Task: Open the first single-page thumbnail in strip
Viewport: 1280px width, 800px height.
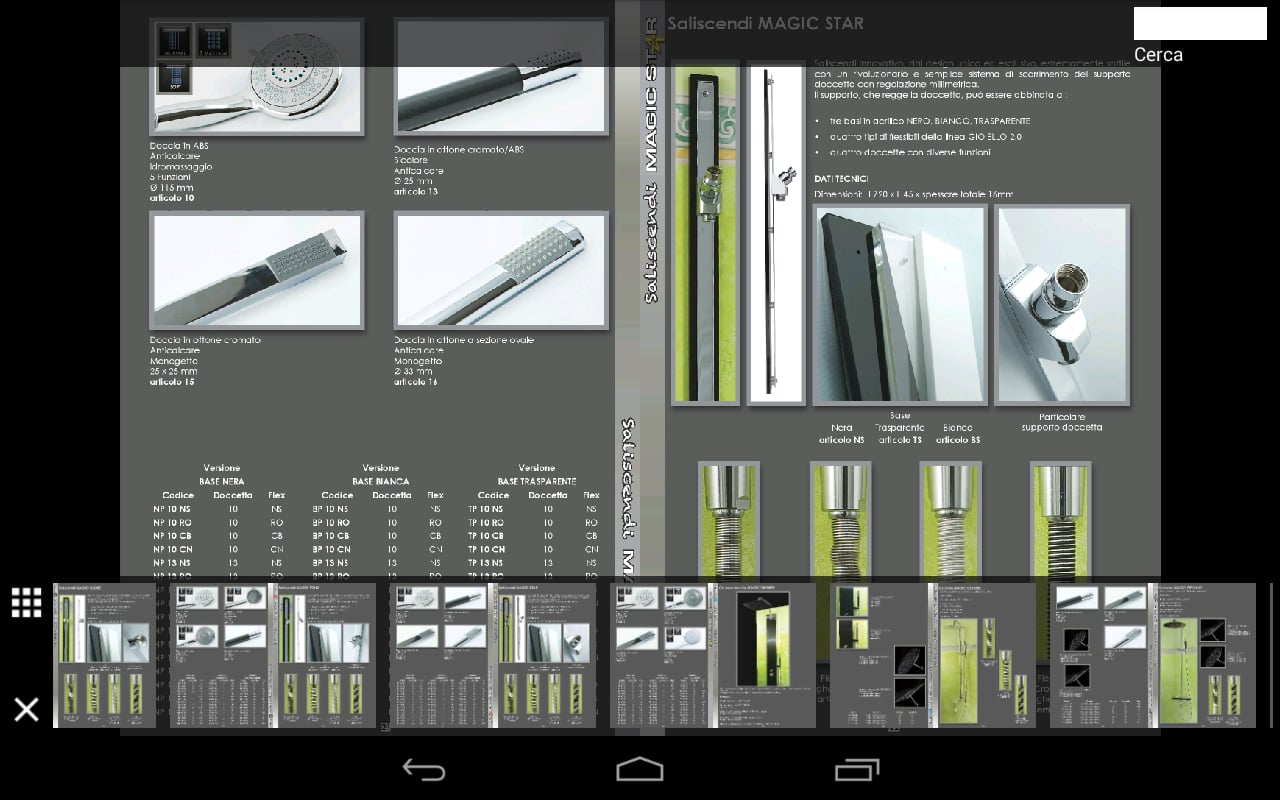Action: coord(104,655)
